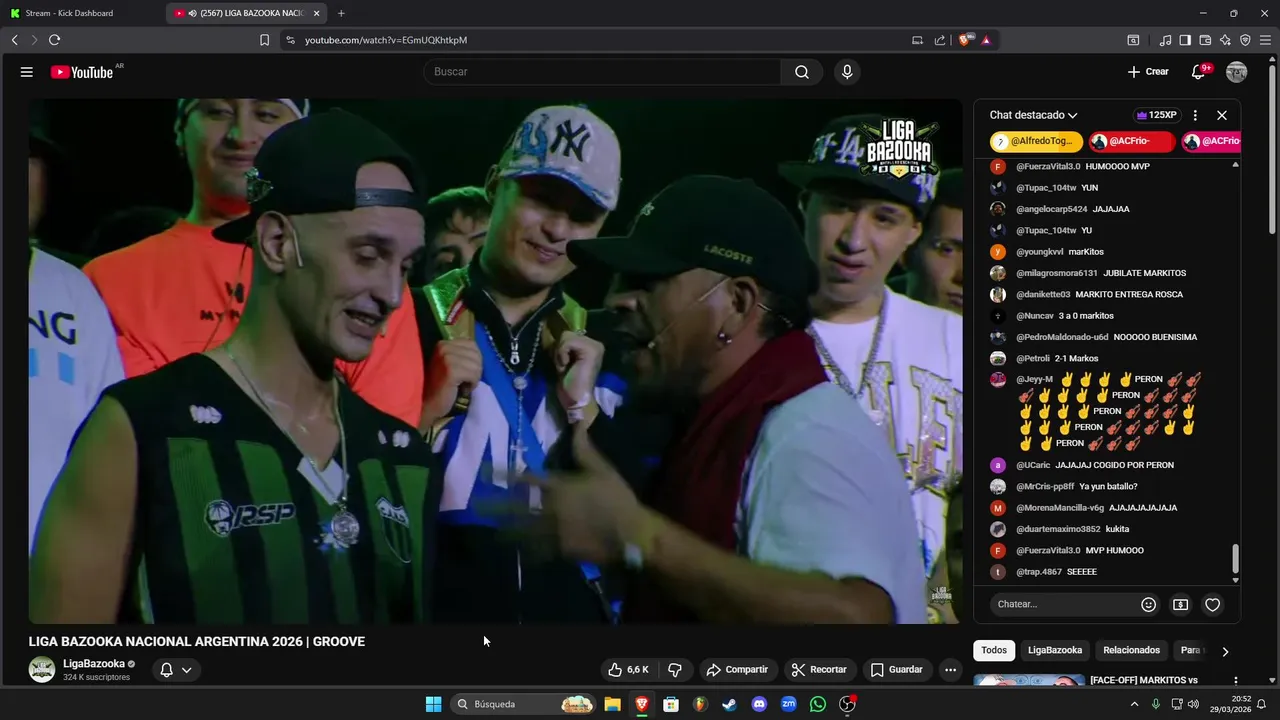Open FACE-OFF MARKITOS recommended video

[1144, 680]
